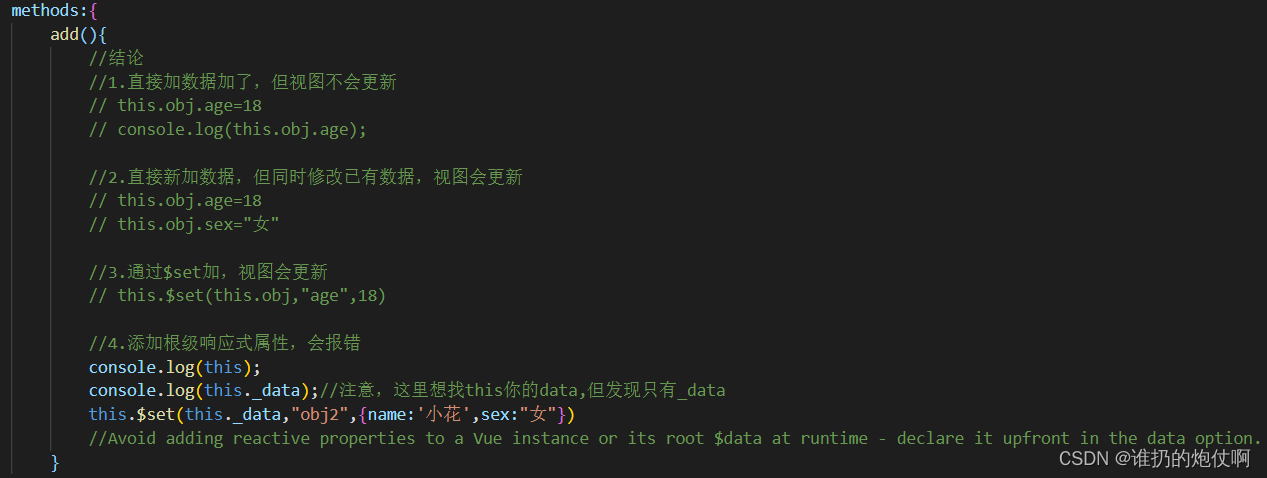1267x478 pixels.
Task: Click the console.log(this); statement
Action: click(175, 367)
